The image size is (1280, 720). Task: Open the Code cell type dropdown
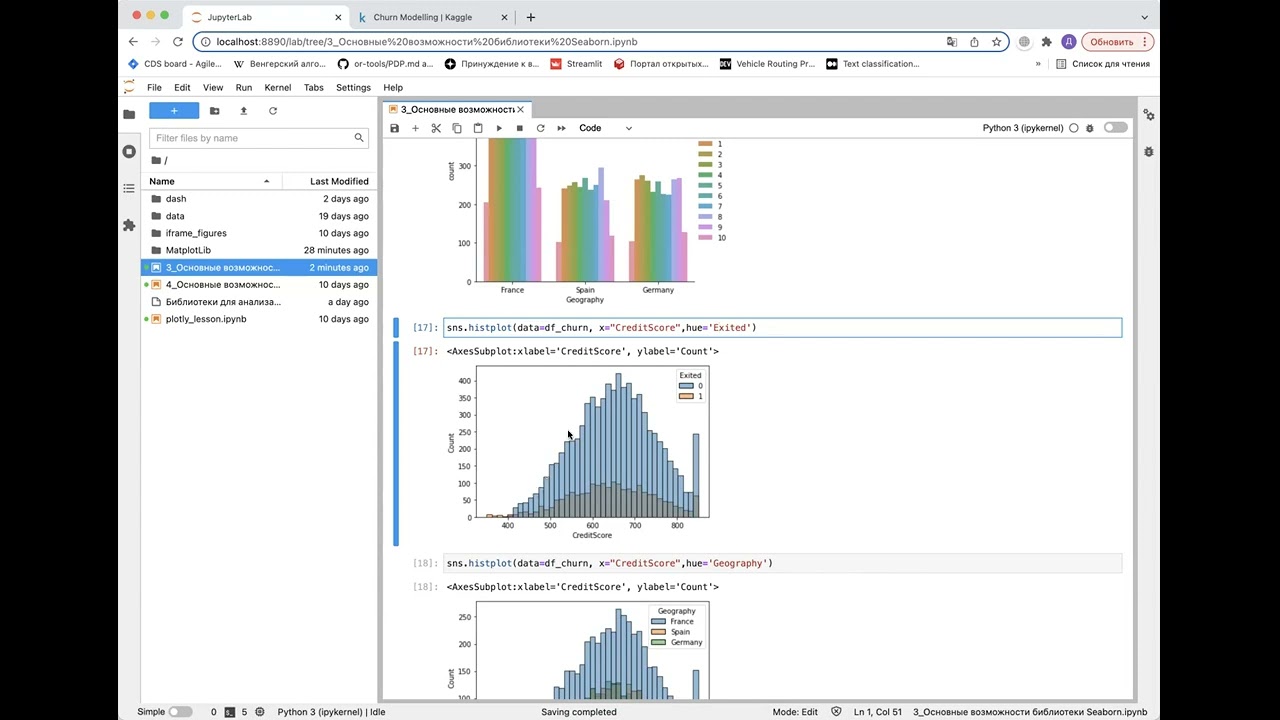pos(605,128)
